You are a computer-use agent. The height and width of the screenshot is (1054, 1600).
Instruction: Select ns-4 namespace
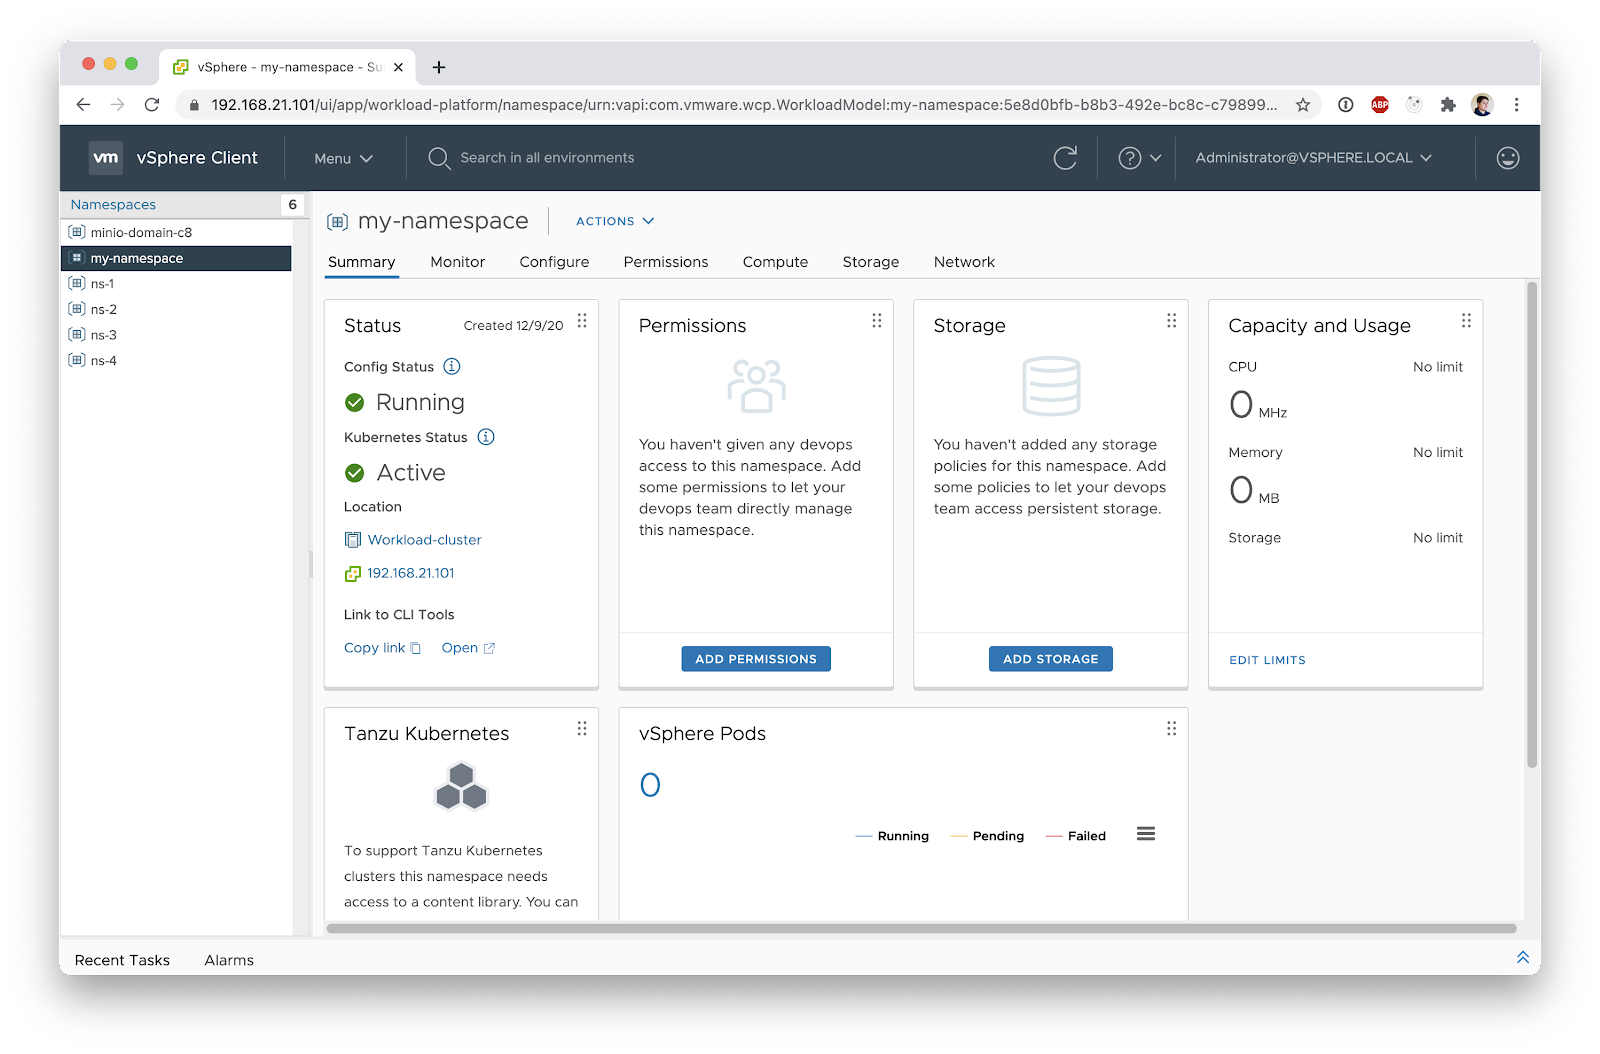[x=176, y=361]
